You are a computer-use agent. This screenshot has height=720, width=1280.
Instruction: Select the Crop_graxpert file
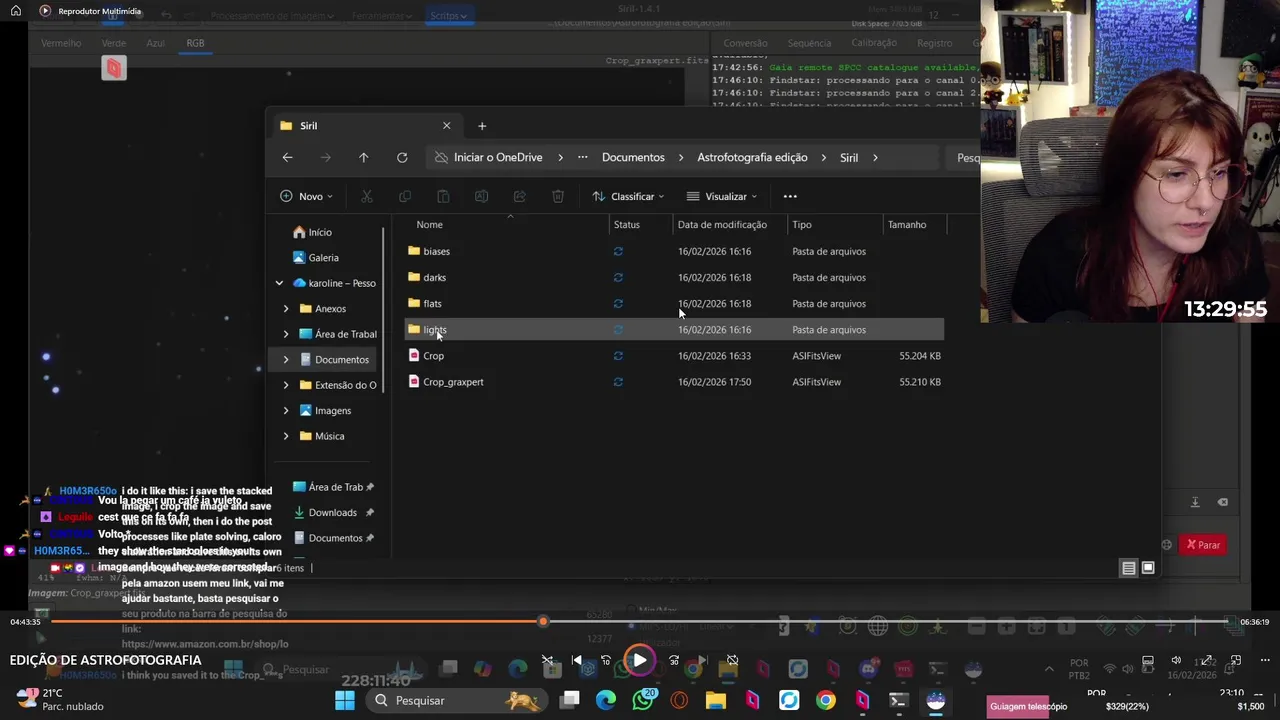(x=453, y=382)
